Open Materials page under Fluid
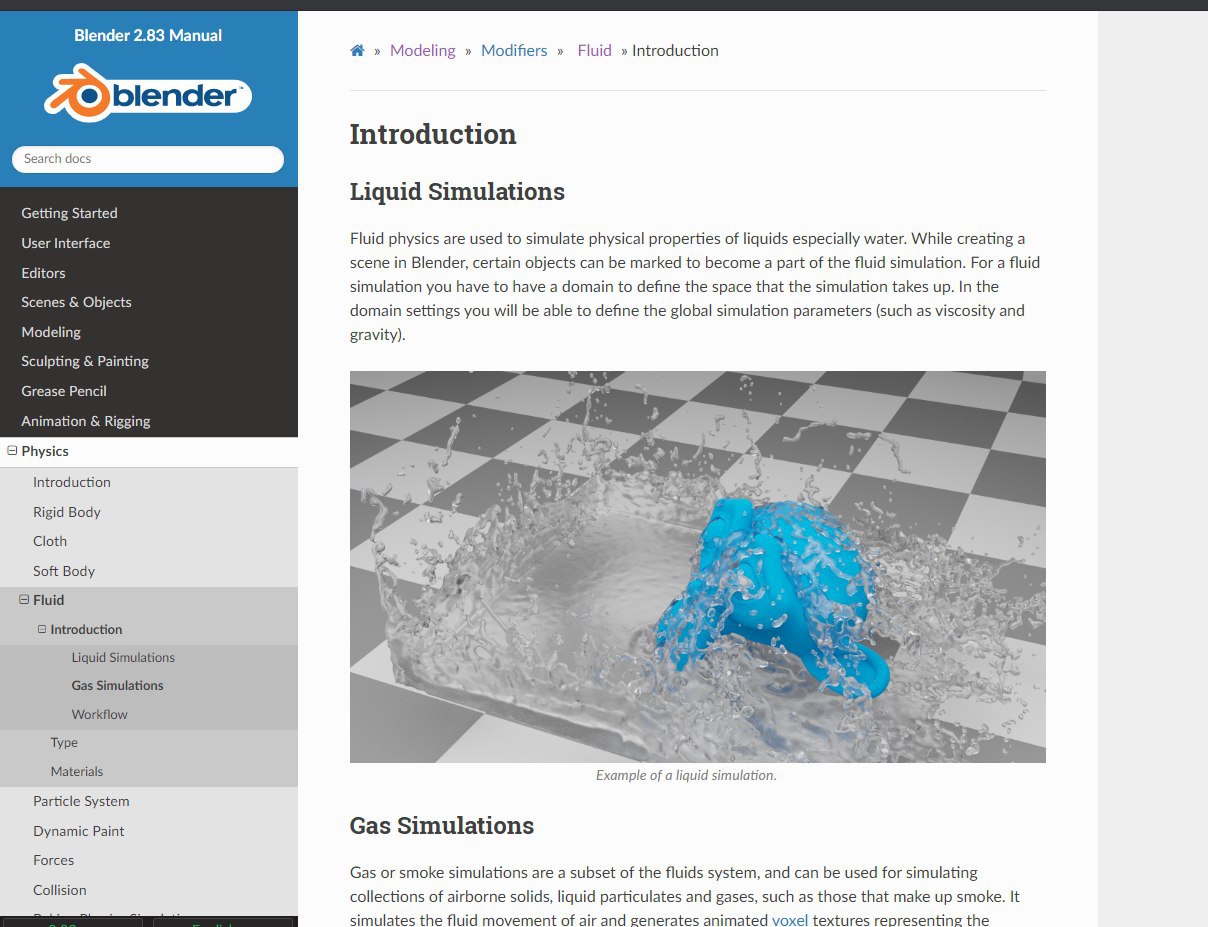Viewport: 1208px width, 927px height. pyautogui.click(x=77, y=771)
